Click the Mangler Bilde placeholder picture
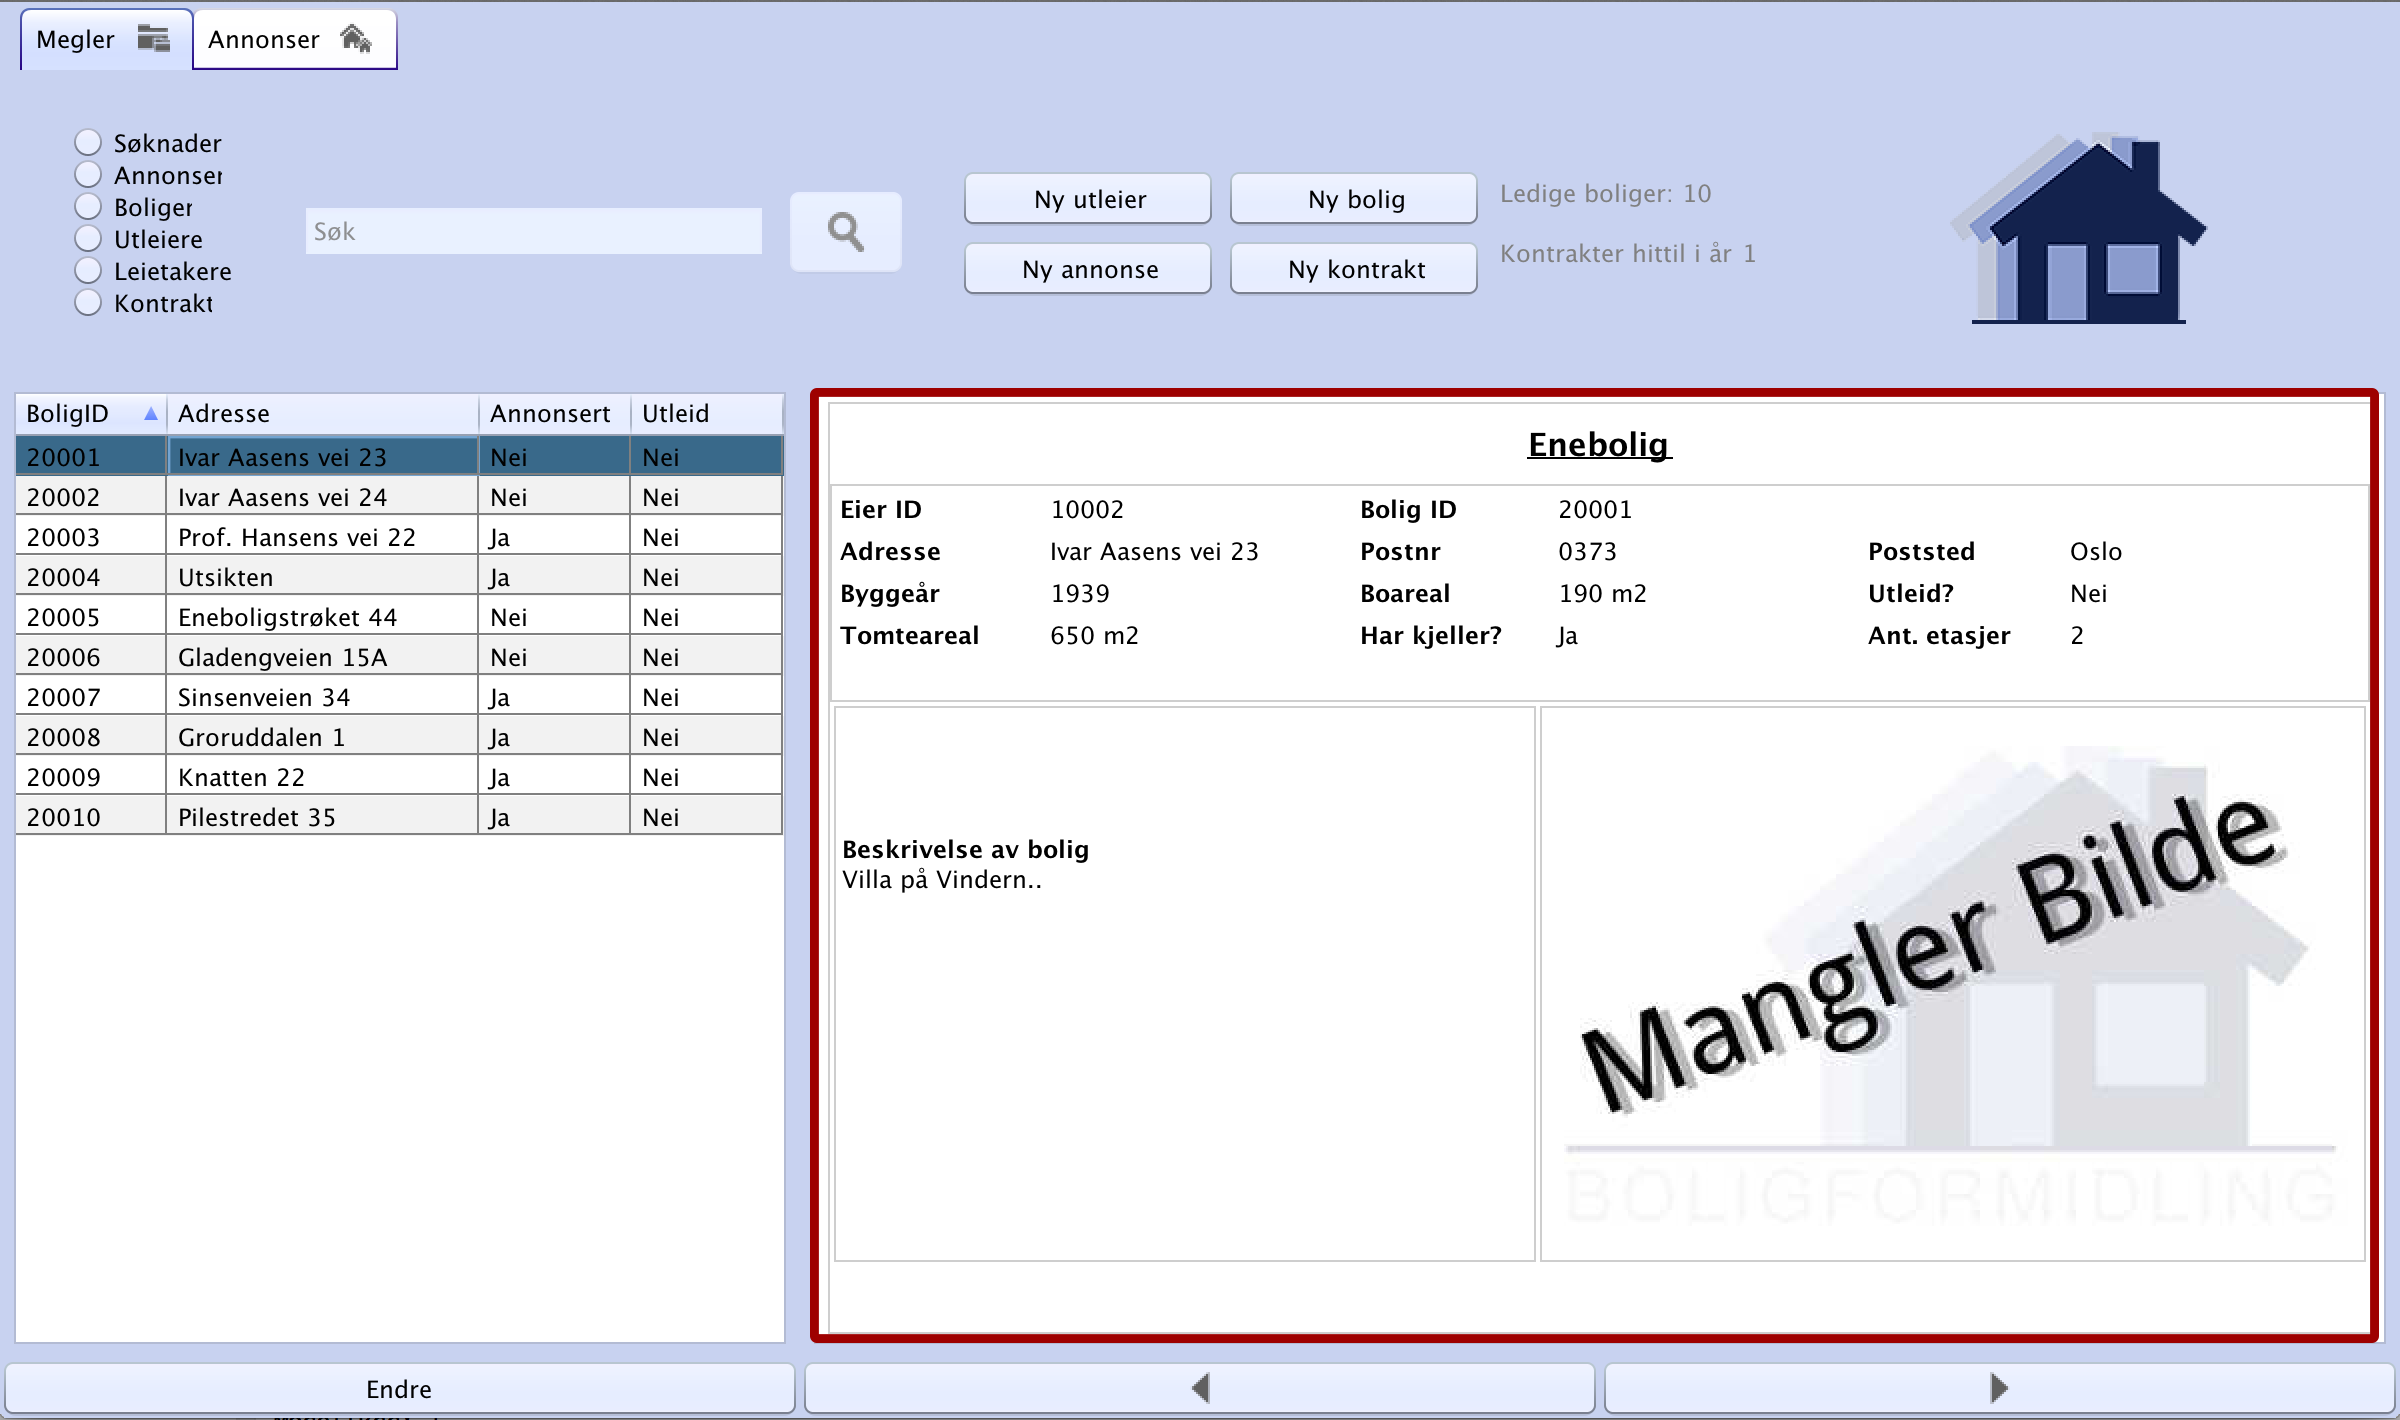This screenshot has width=2400, height=1420. pyautogui.click(x=1952, y=984)
